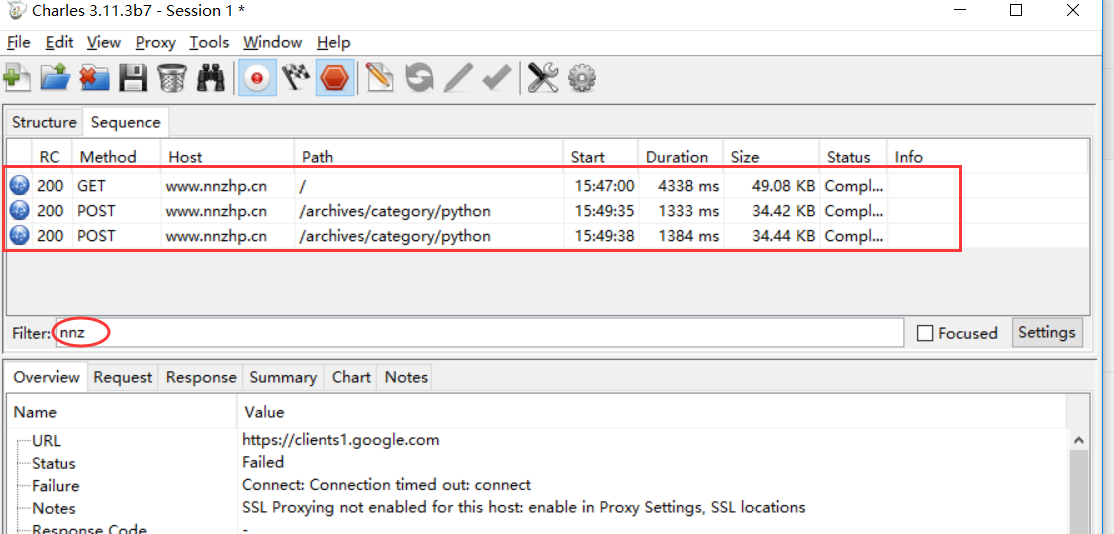
Task: Click the Overview scrollbar up arrow
Action: (1079, 440)
